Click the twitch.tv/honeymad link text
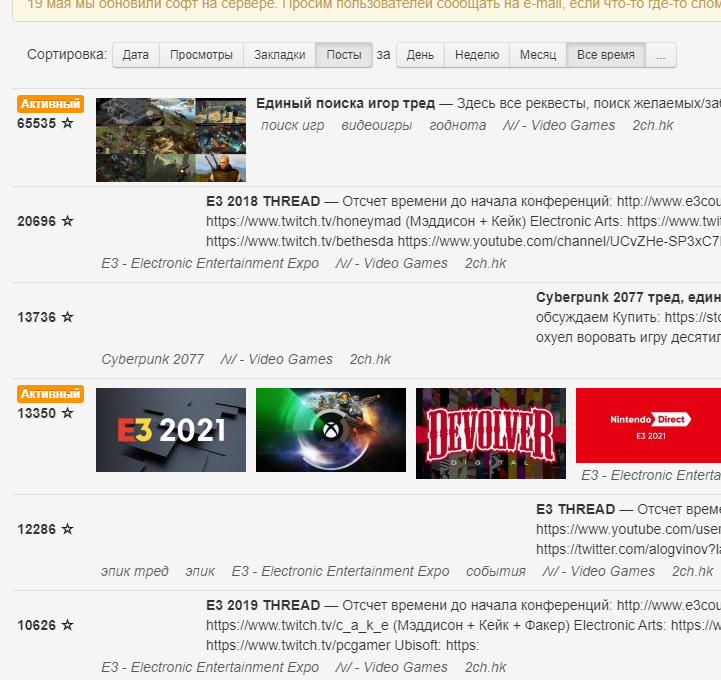Image resolution: width=721 pixels, height=680 pixels. coord(303,222)
